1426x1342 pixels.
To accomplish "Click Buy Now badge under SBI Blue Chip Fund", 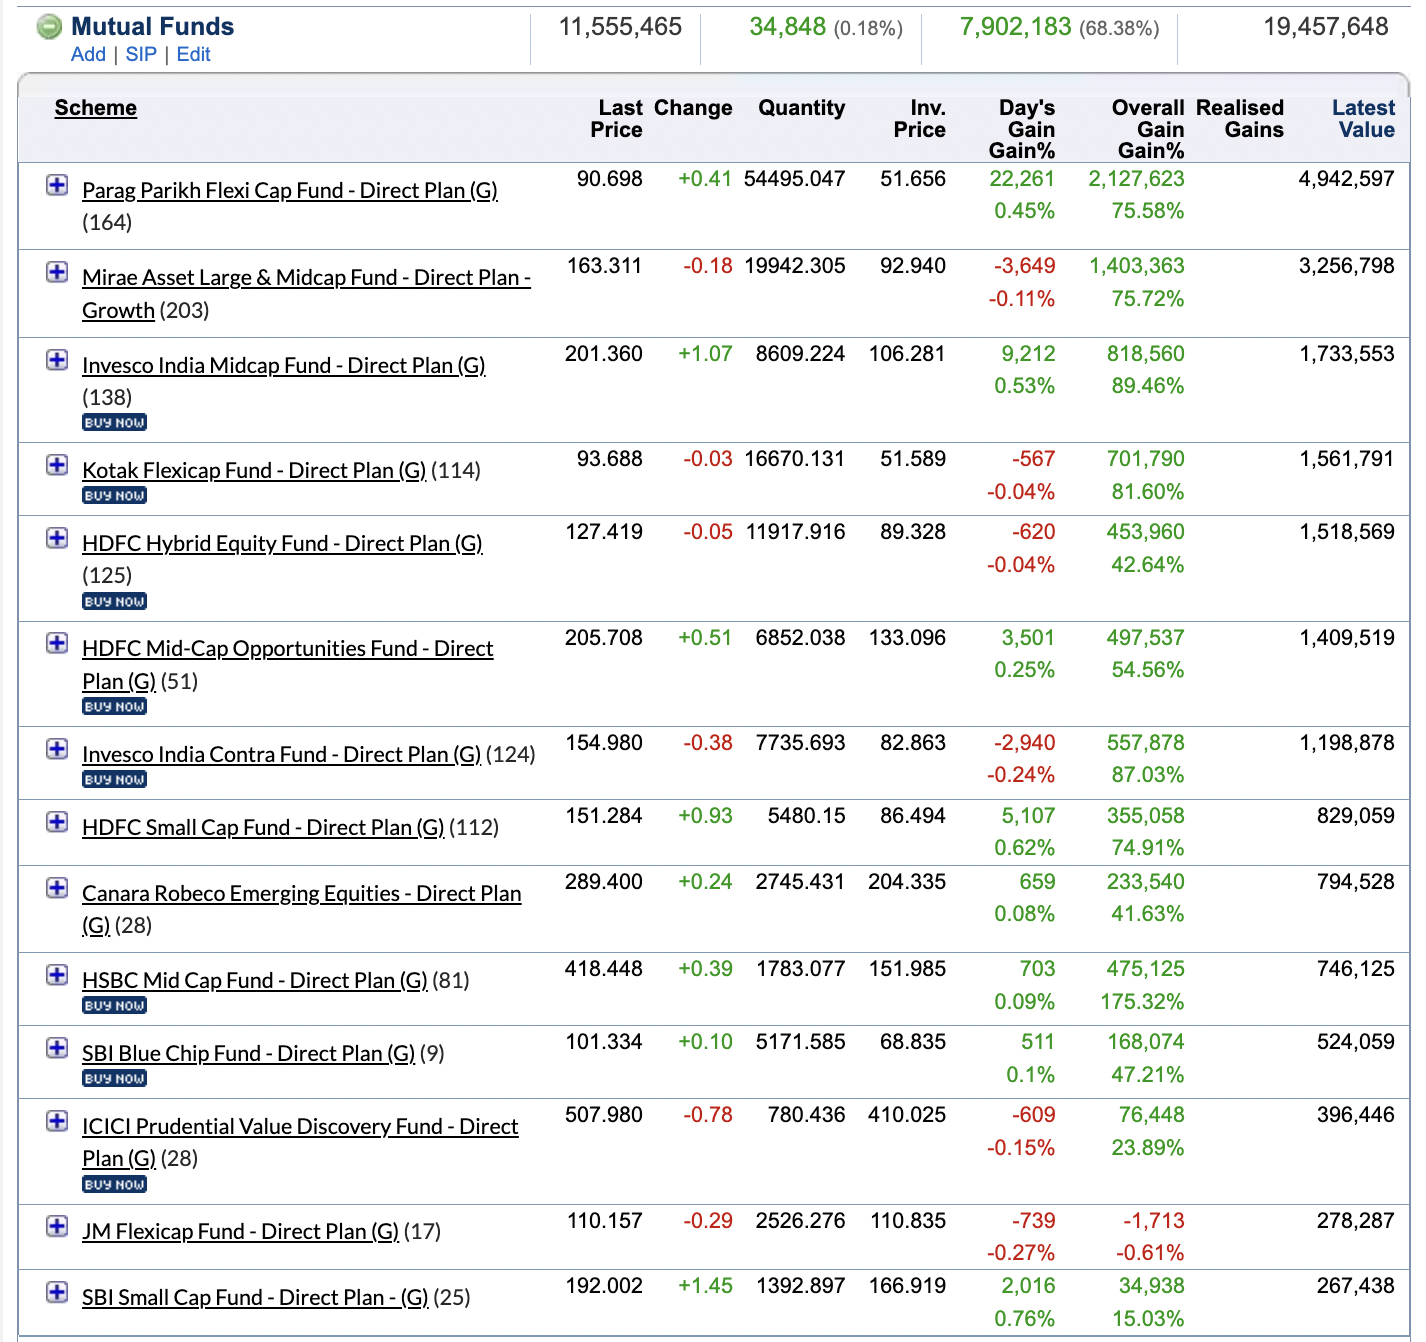I will pyautogui.click(x=115, y=1078).
